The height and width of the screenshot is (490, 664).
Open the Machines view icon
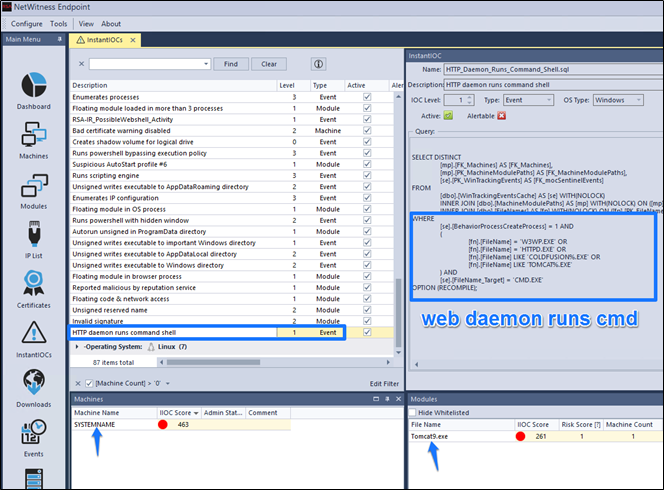(x=33, y=139)
